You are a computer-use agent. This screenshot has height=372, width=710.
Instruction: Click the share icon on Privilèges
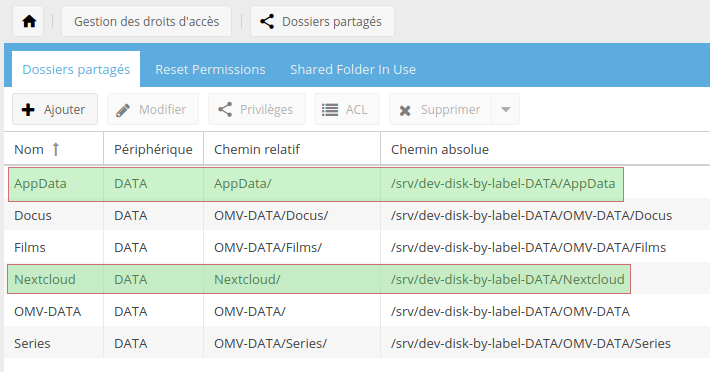(x=225, y=110)
